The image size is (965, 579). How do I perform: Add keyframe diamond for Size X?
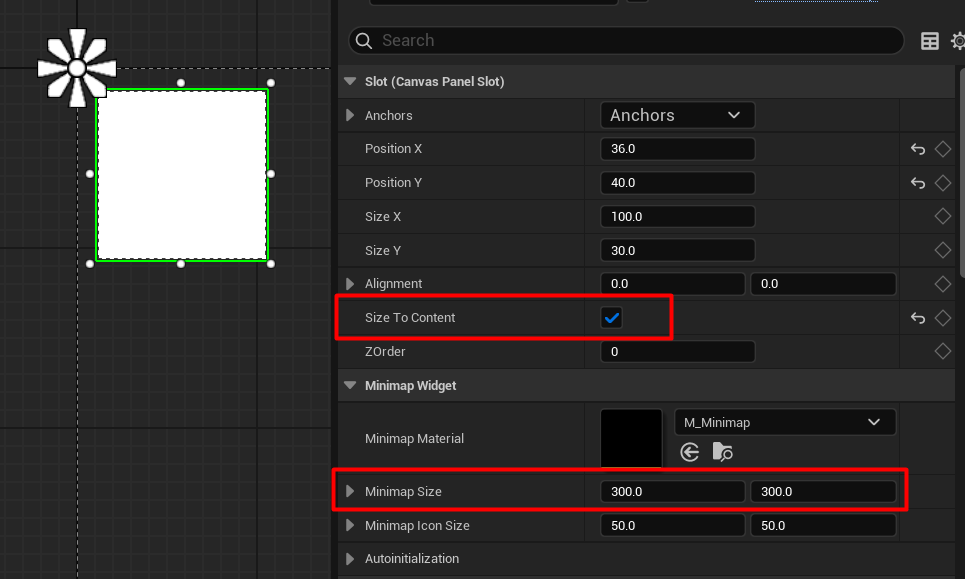(942, 216)
